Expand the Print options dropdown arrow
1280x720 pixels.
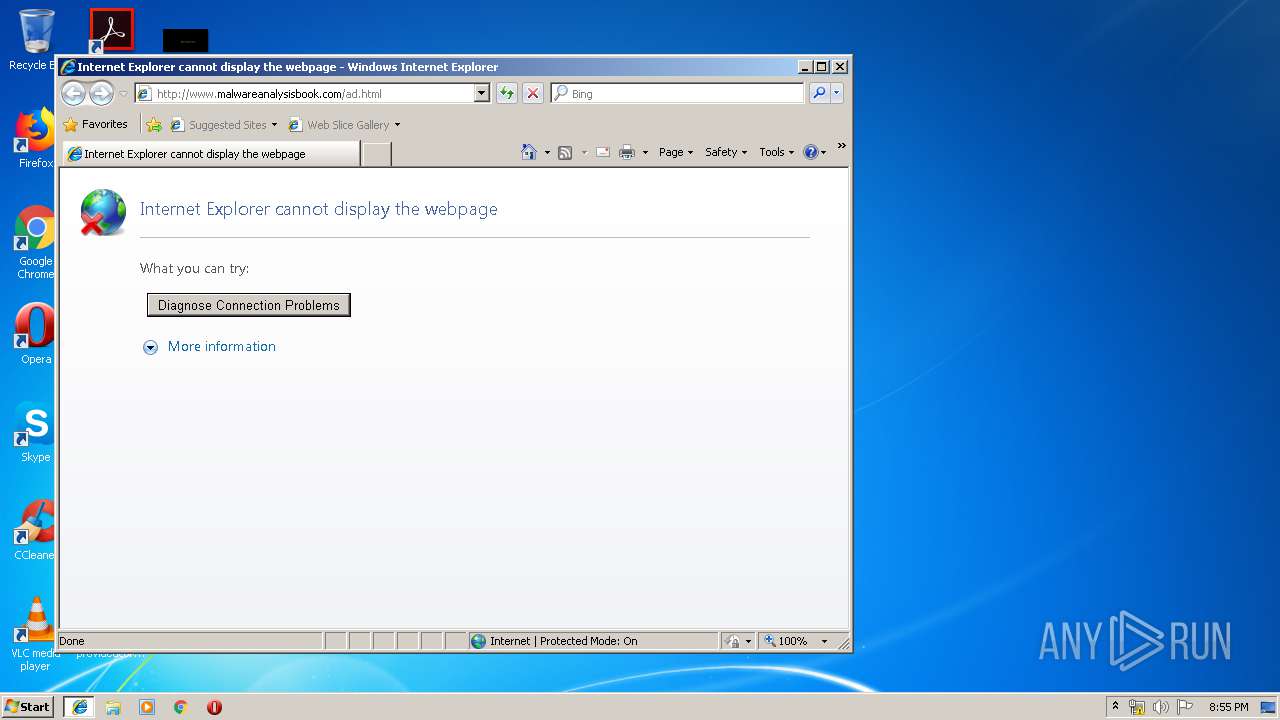[645, 152]
